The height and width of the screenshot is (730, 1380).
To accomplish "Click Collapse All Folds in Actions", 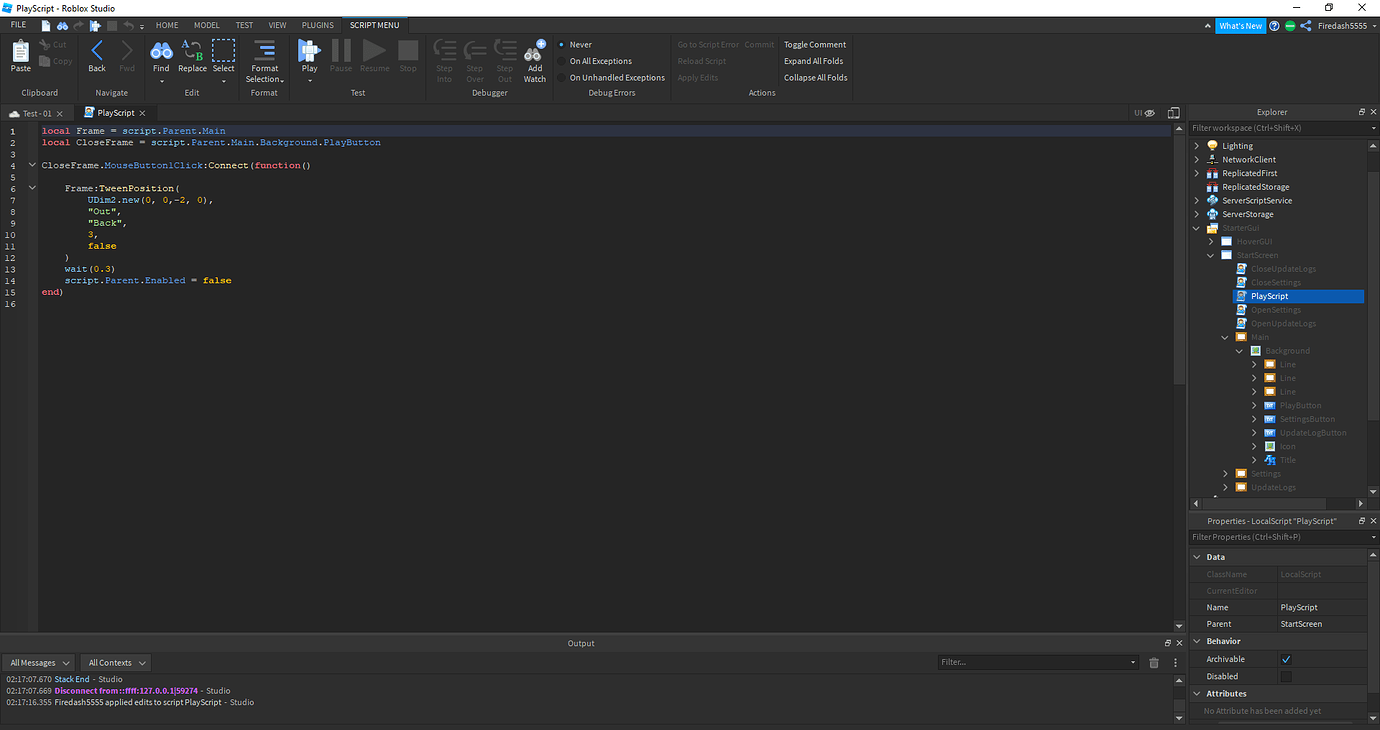I will 815,77.
